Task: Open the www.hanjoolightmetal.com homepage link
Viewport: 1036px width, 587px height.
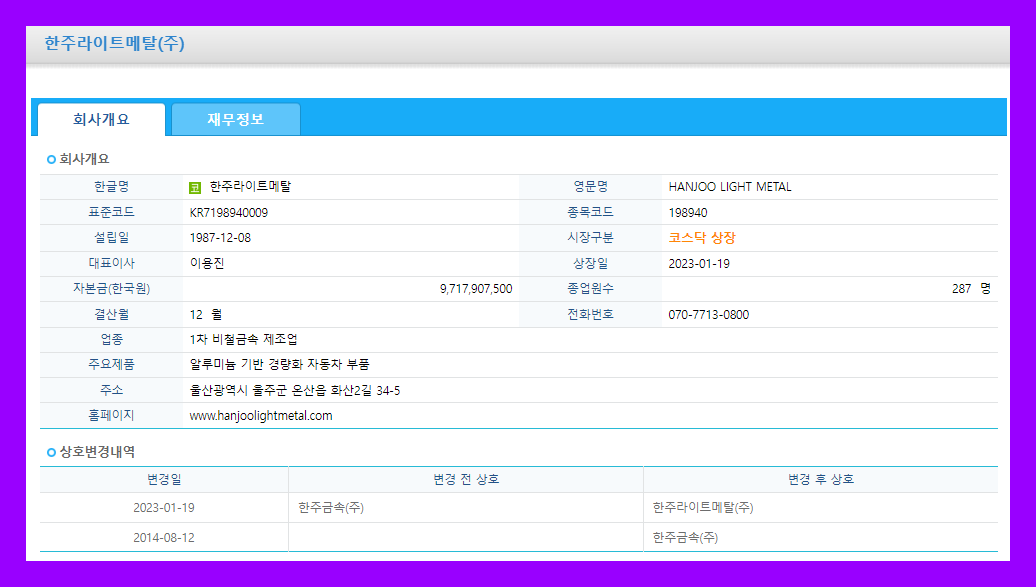Action: tap(261, 416)
